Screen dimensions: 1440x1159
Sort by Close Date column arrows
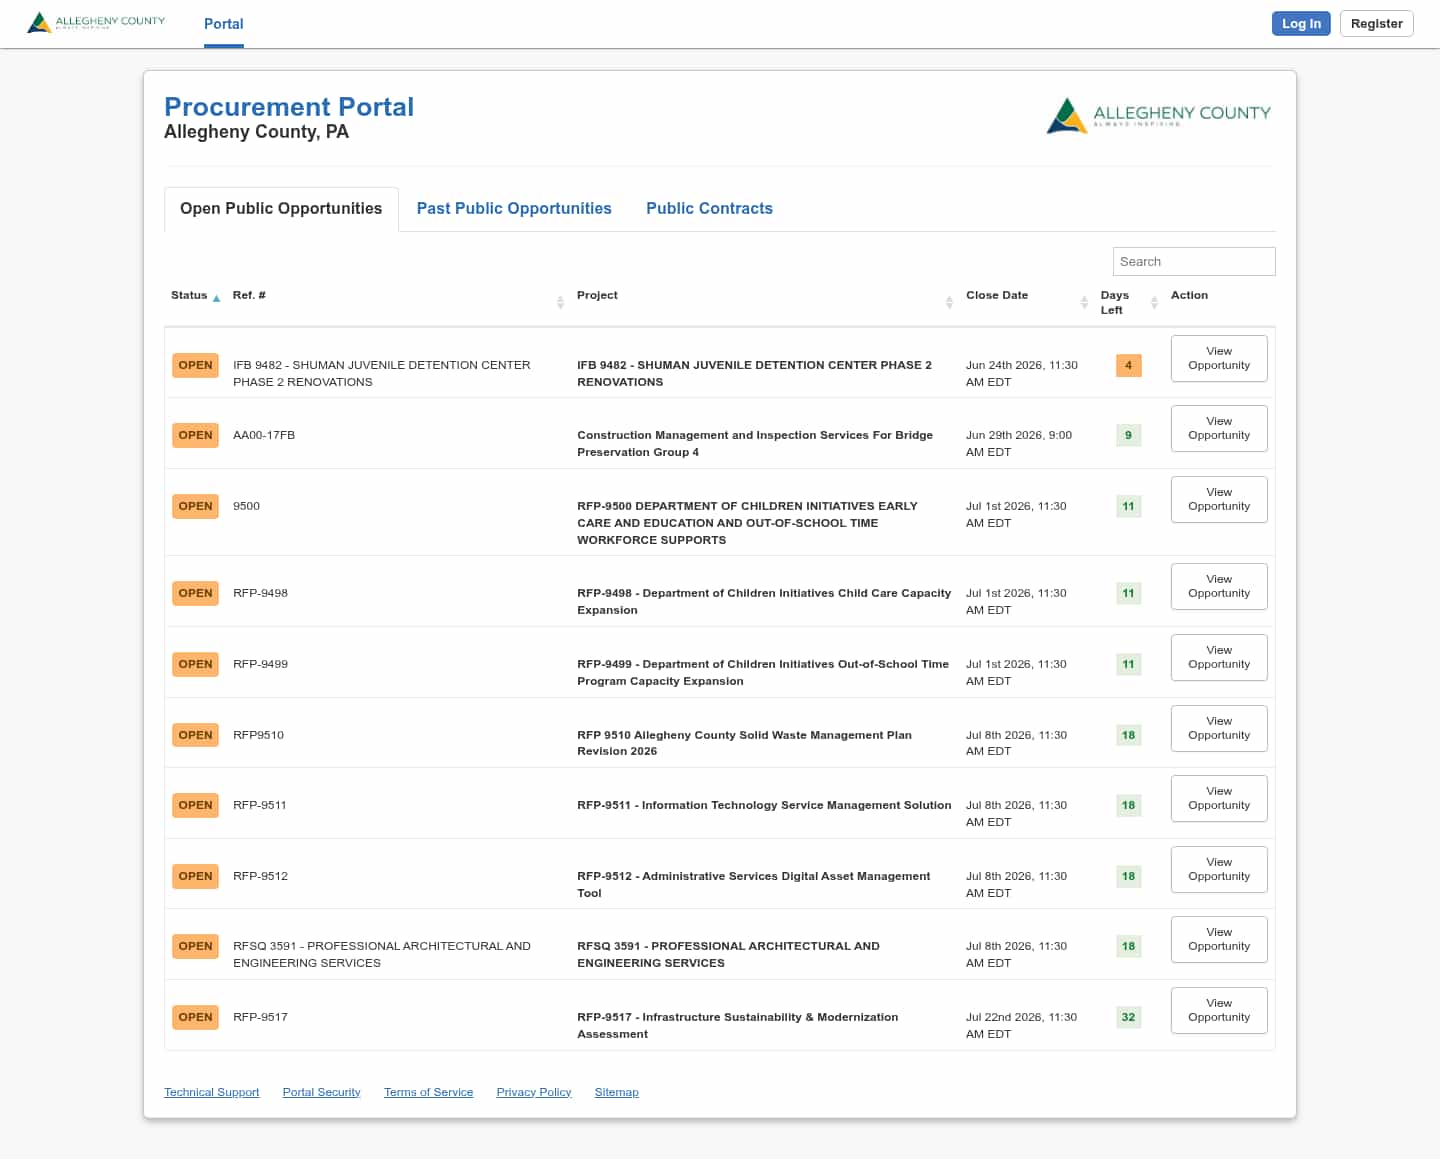1084,302
